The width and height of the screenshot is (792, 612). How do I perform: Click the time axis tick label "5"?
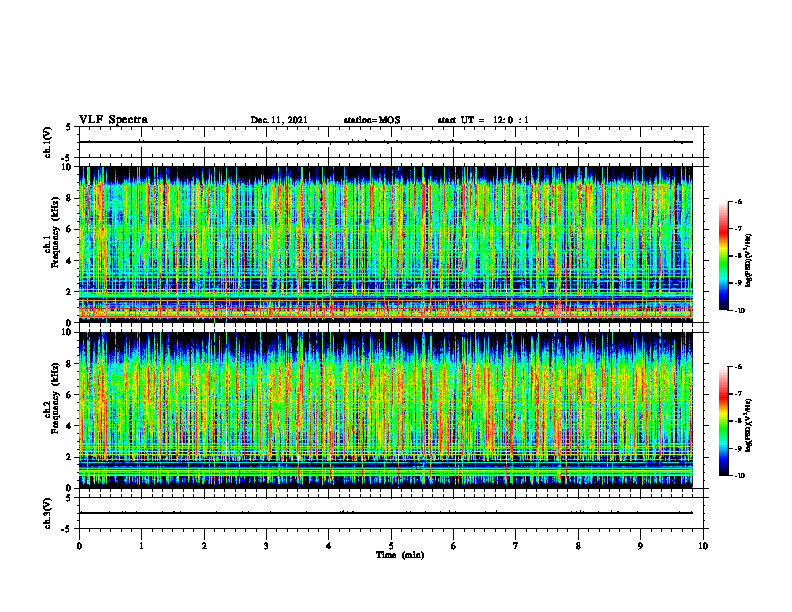(x=391, y=546)
